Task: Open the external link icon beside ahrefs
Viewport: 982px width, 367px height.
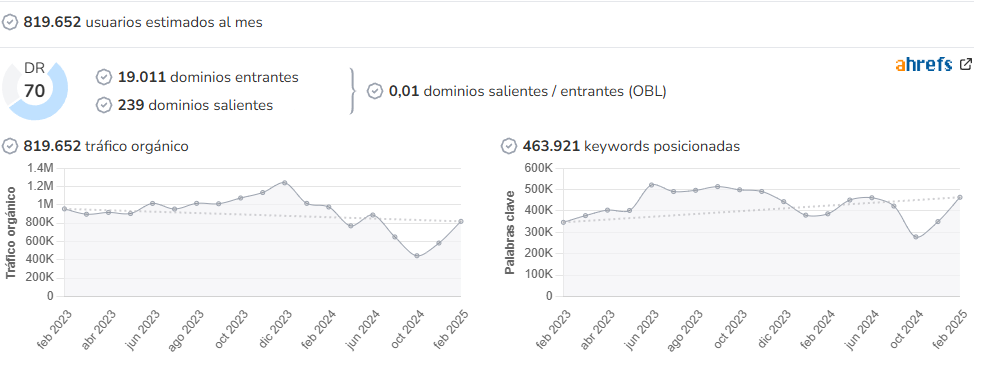Action: point(966,64)
